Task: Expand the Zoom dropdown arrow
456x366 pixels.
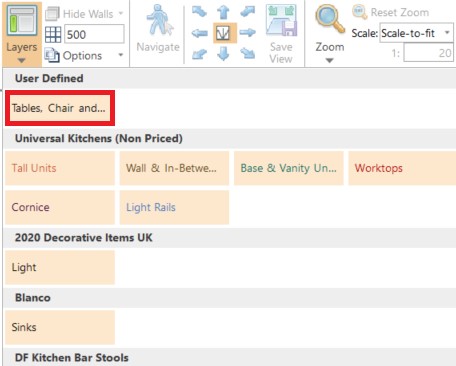Action: tap(329, 60)
